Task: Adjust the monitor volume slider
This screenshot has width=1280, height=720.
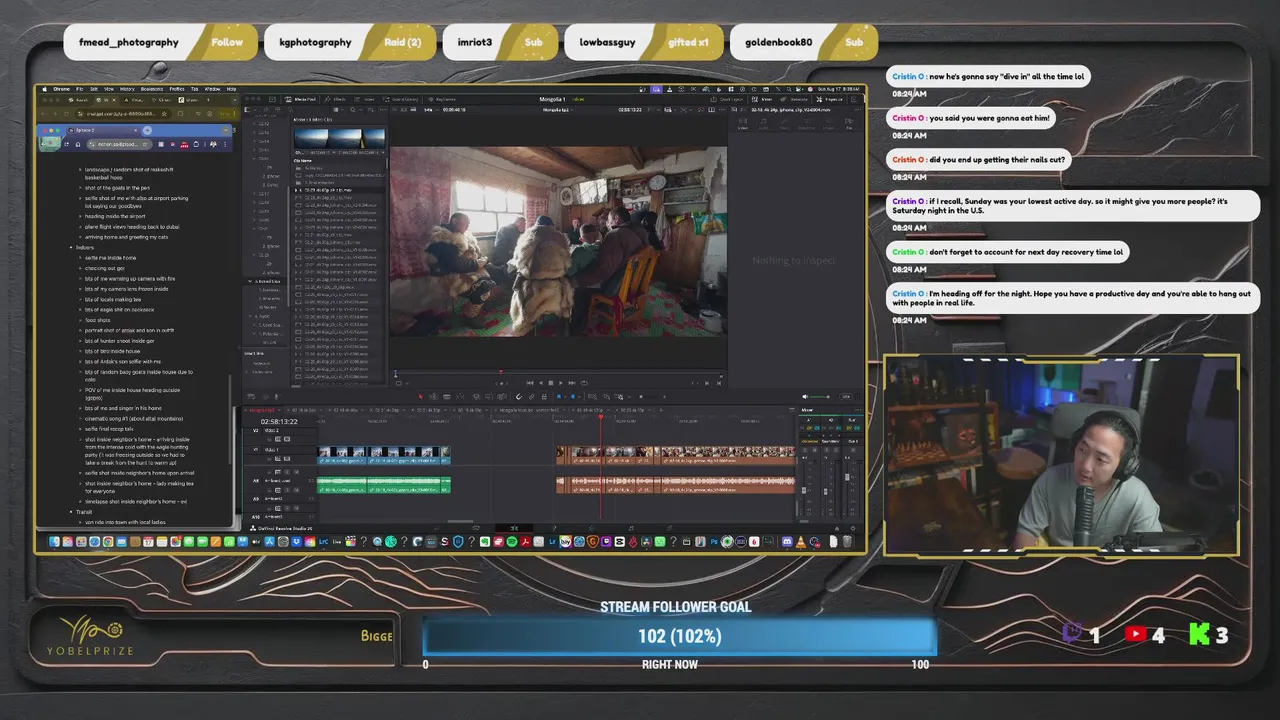Action: 820,397
